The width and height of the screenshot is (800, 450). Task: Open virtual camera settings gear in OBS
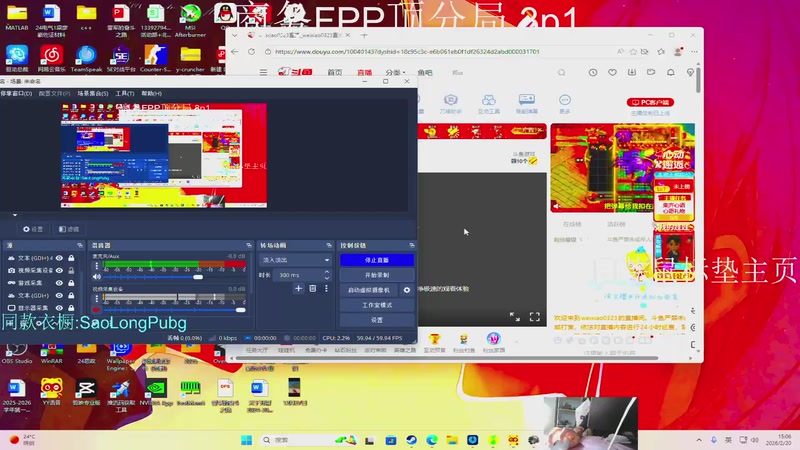(x=407, y=290)
